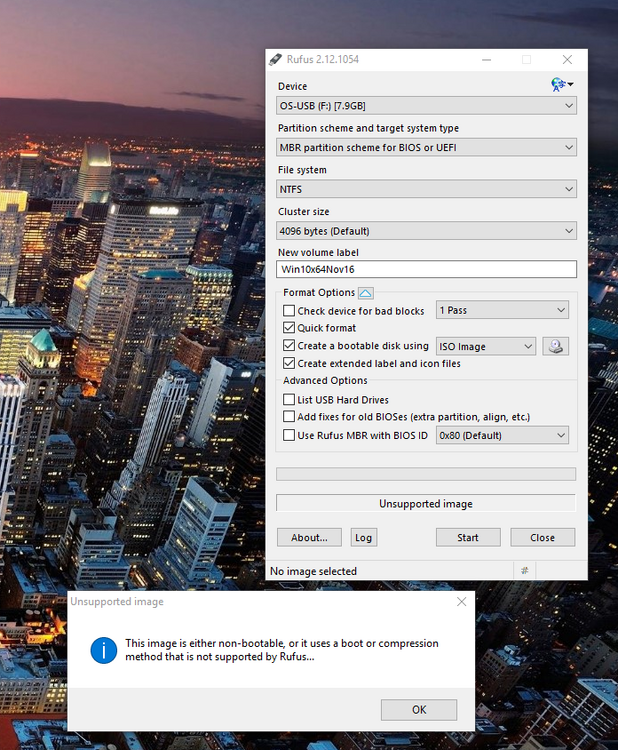Uncheck Create extended label and icon files
The height and width of the screenshot is (750, 618).
pyautogui.click(x=289, y=363)
